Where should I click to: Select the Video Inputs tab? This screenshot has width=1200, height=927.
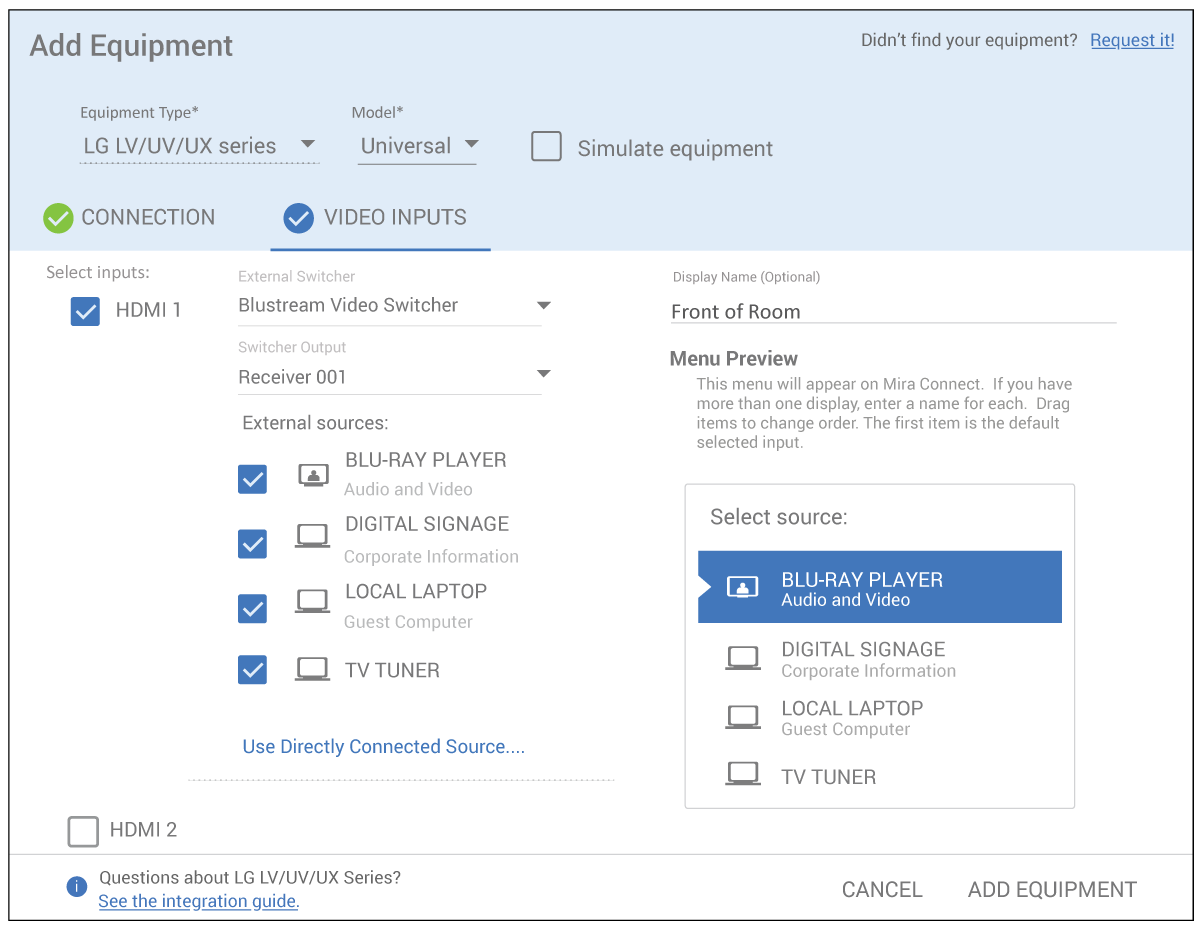point(378,218)
